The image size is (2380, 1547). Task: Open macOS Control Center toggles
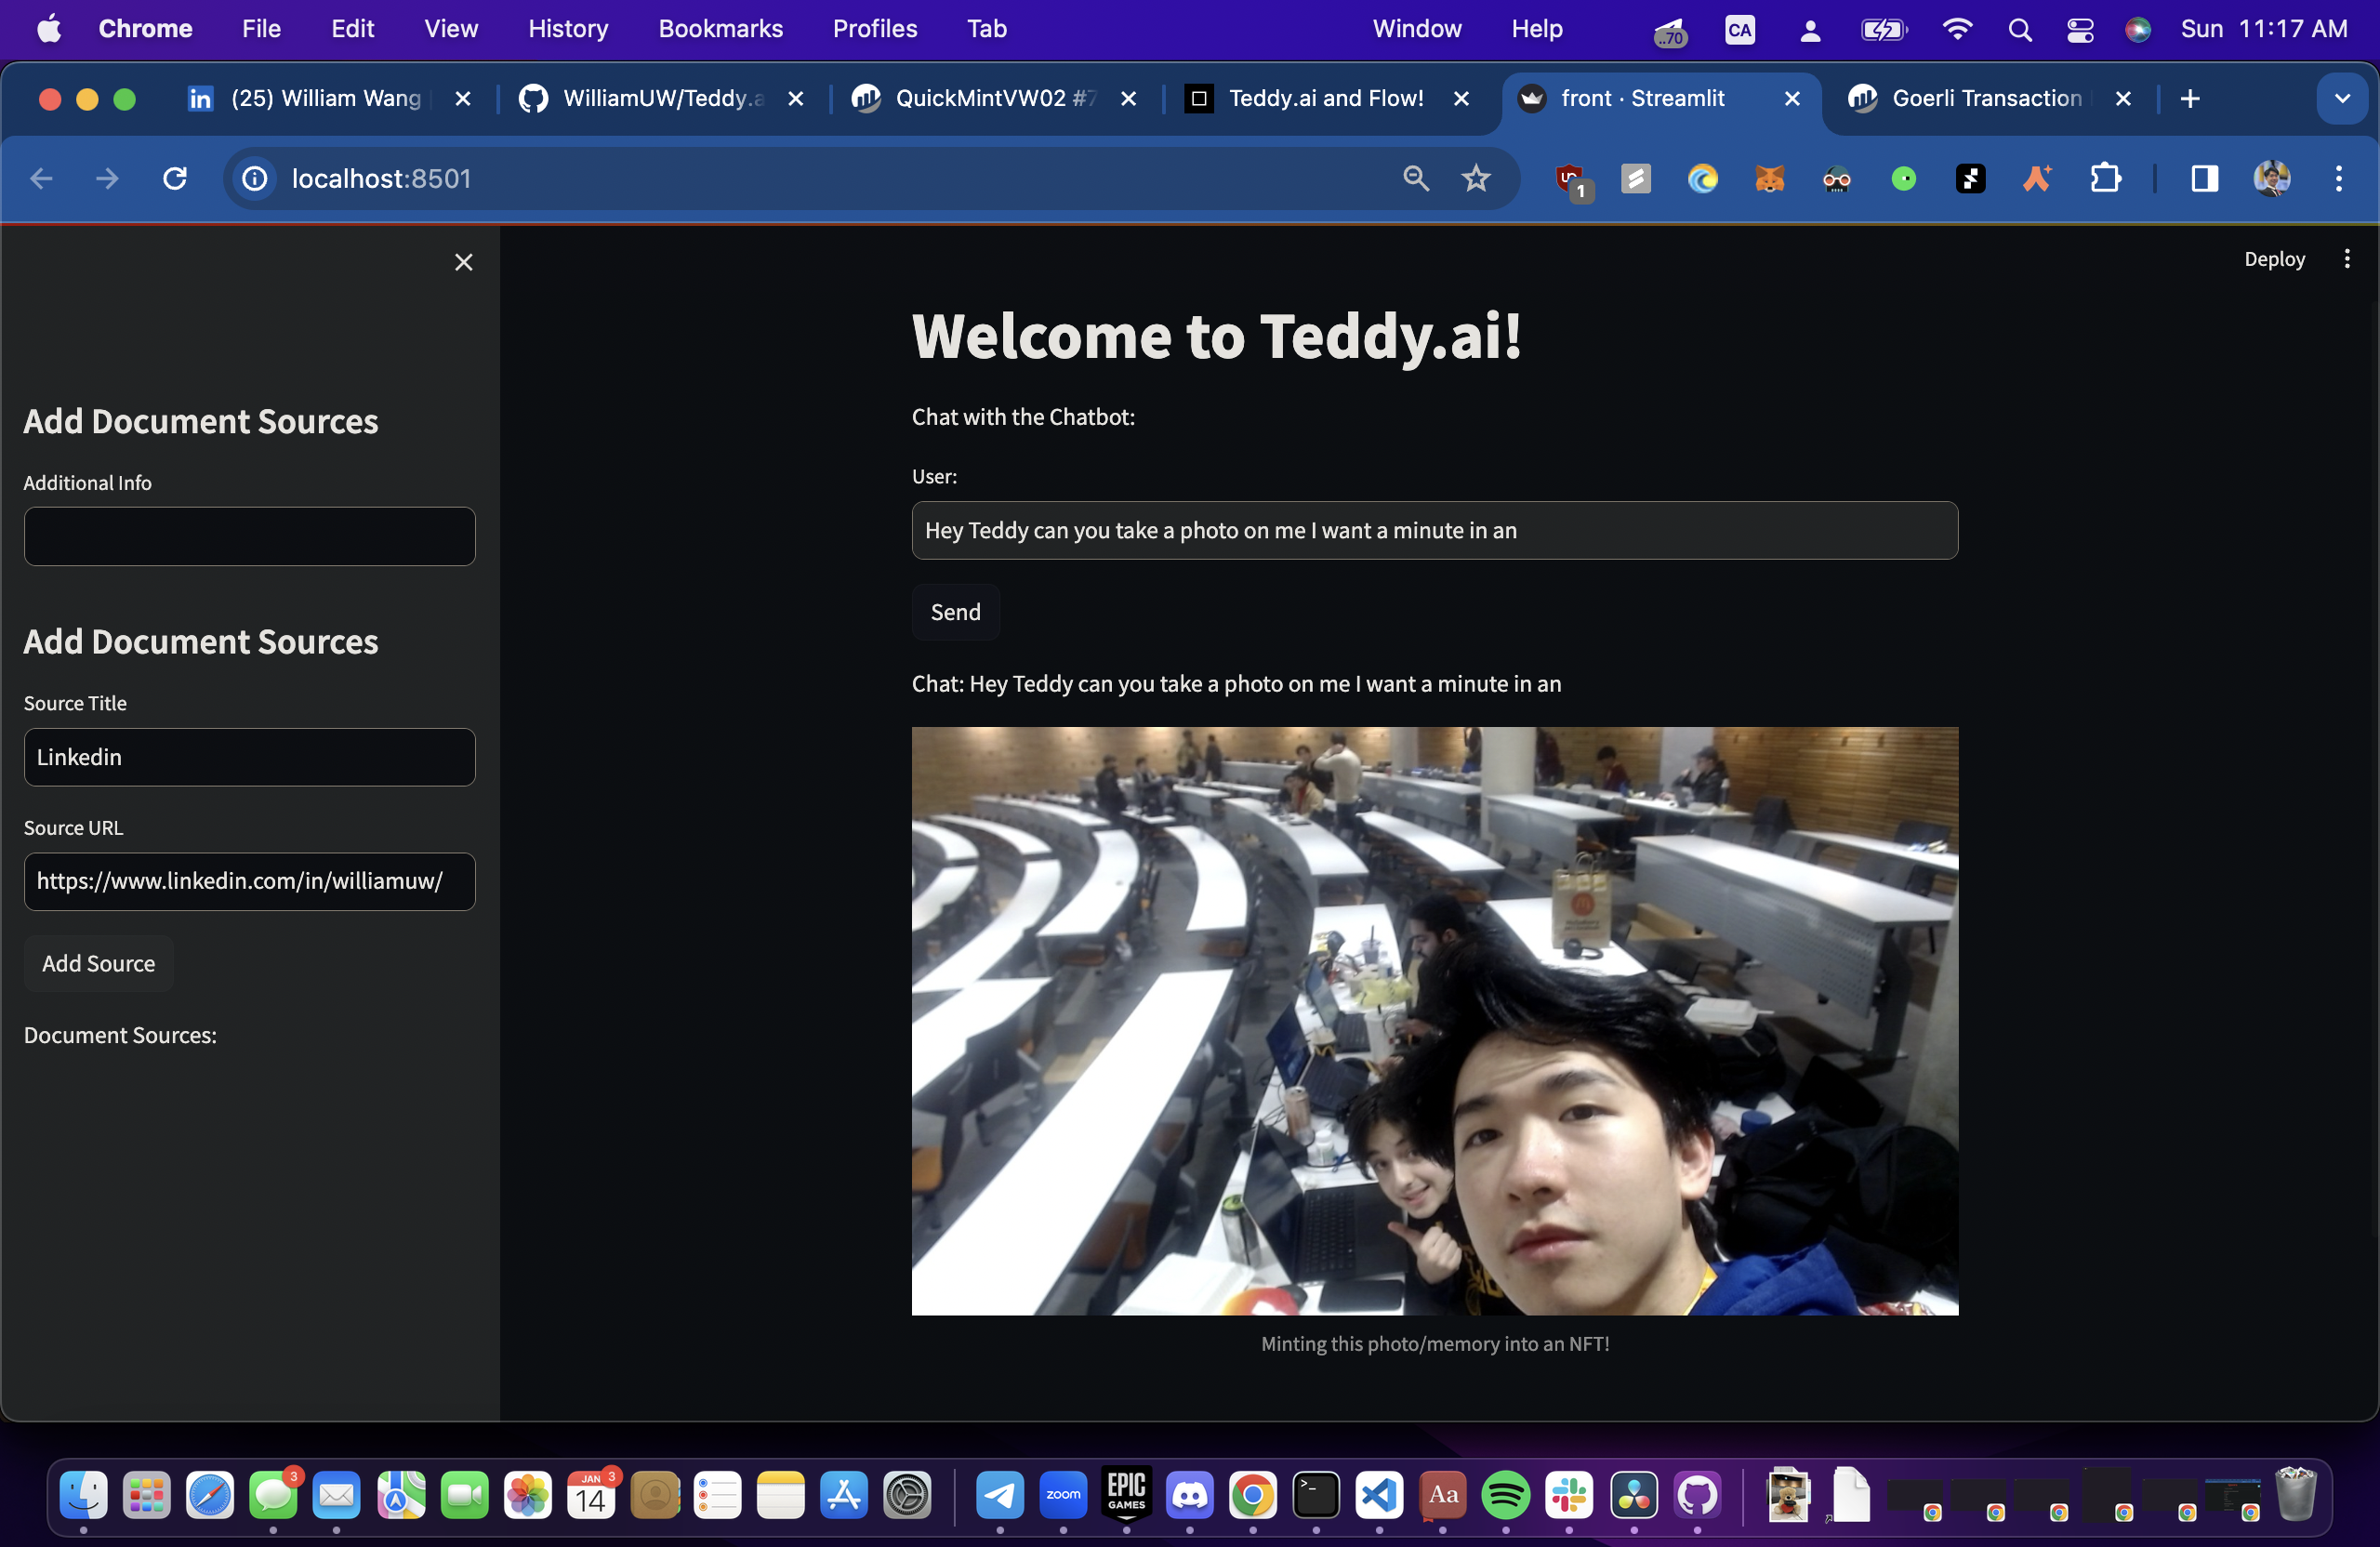coord(2079,30)
